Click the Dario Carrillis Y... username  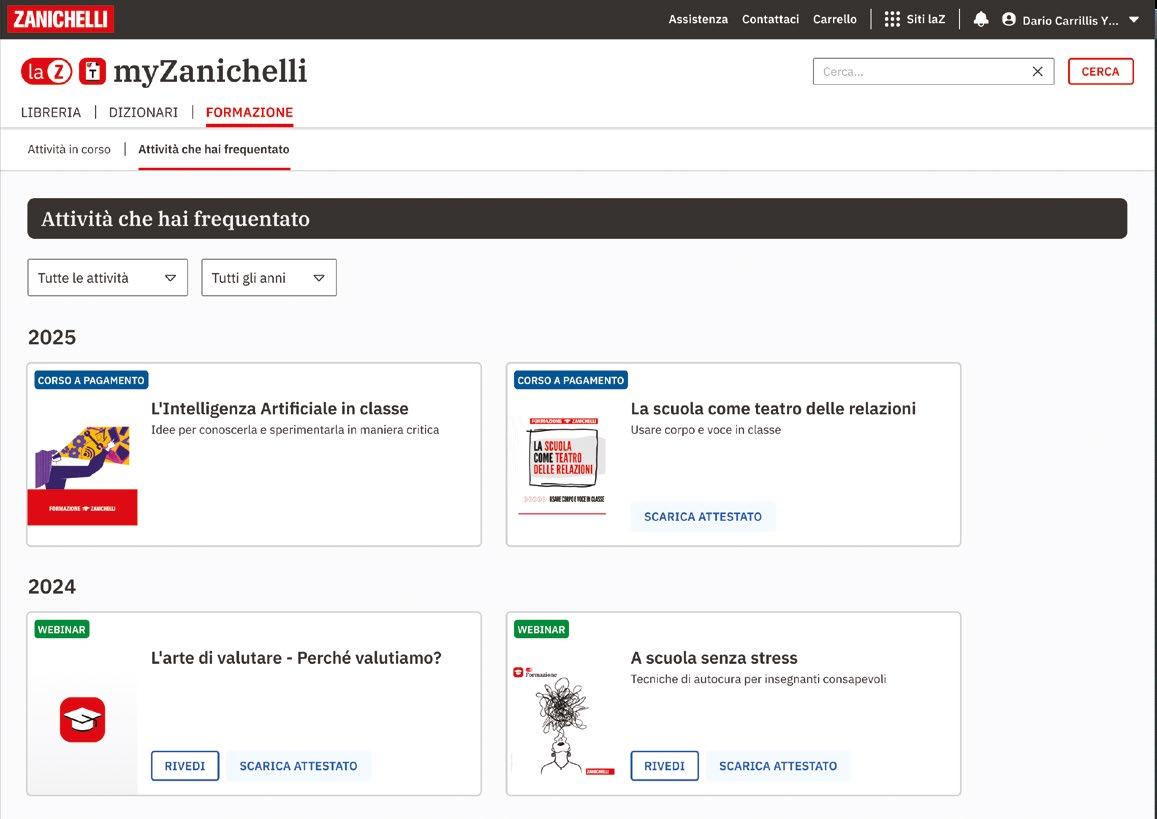tap(1070, 21)
